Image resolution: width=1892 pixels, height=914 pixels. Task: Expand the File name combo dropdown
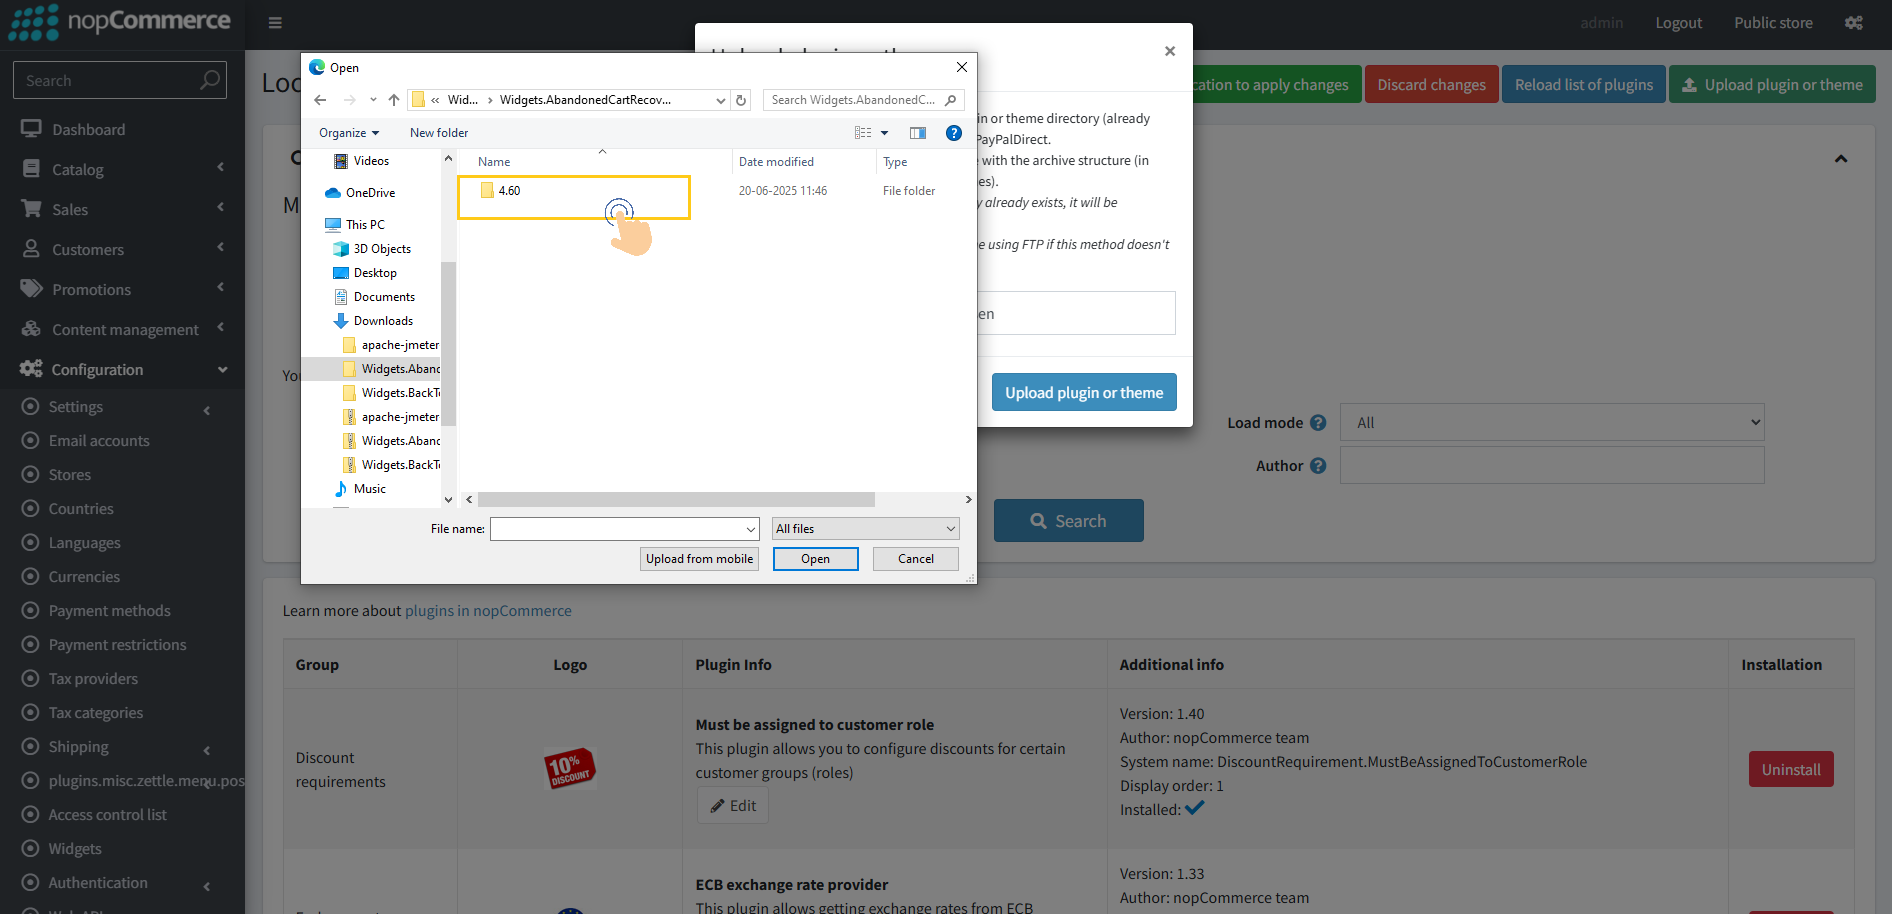point(751,529)
